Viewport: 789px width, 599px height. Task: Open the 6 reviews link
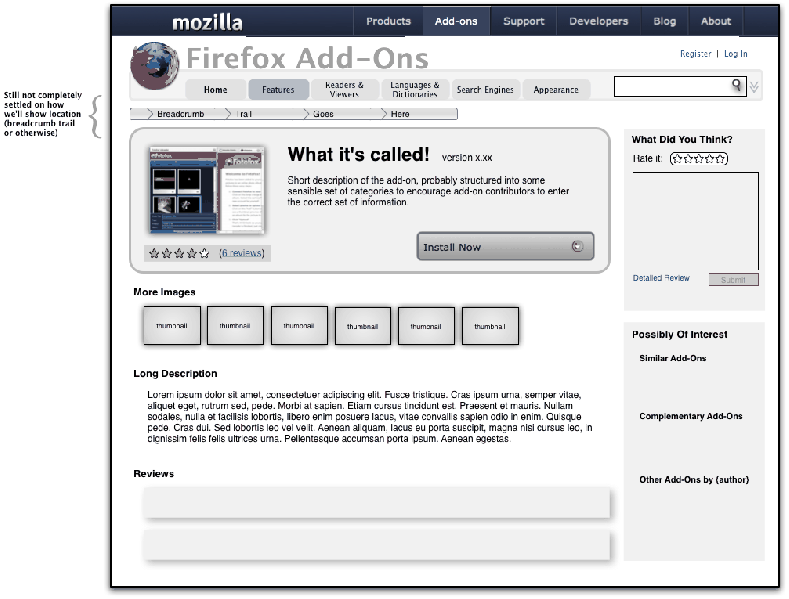point(242,253)
